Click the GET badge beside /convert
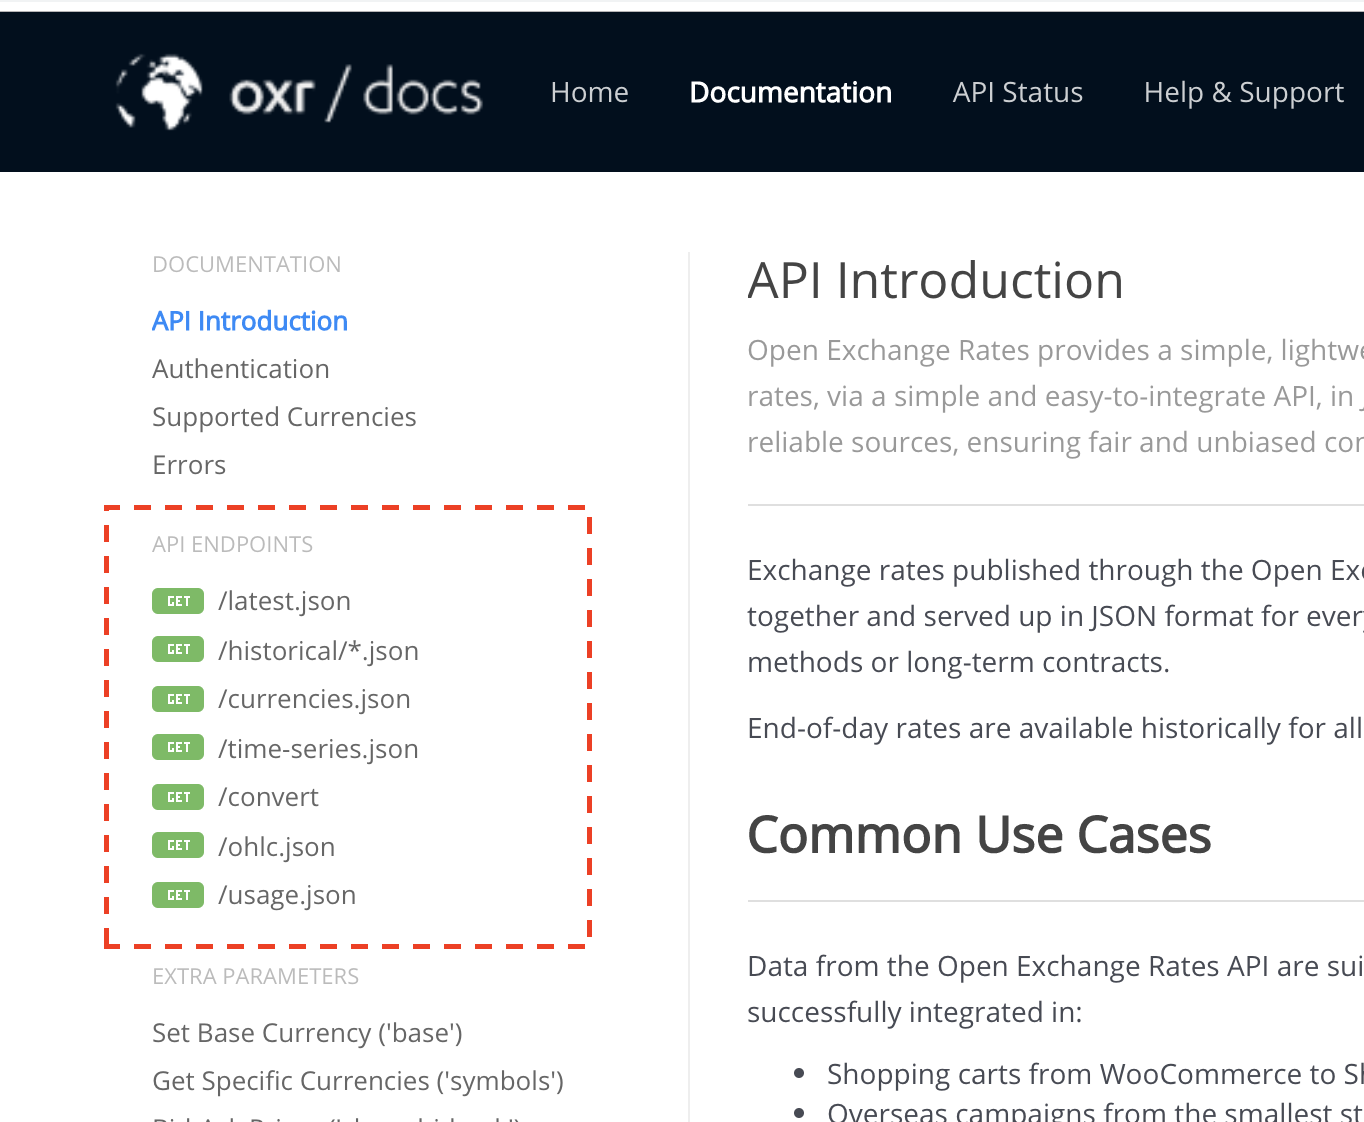1364x1122 pixels. pos(178,797)
